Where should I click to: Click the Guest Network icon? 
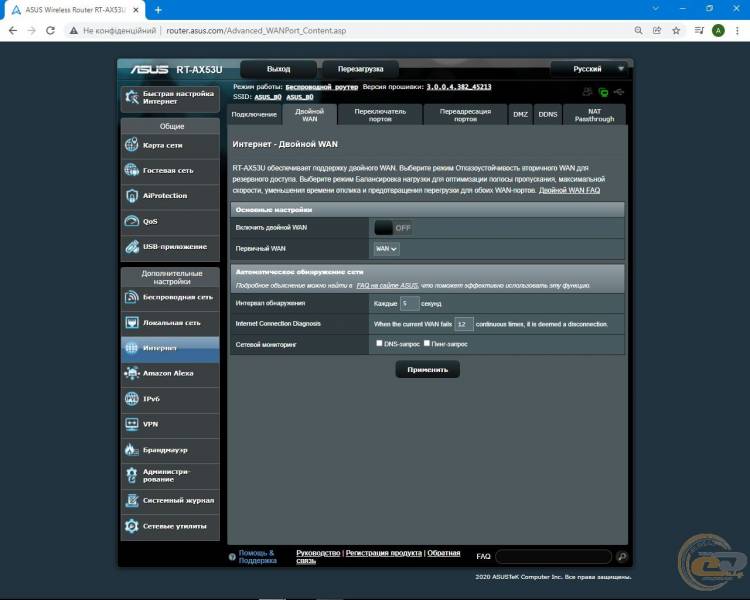132,170
